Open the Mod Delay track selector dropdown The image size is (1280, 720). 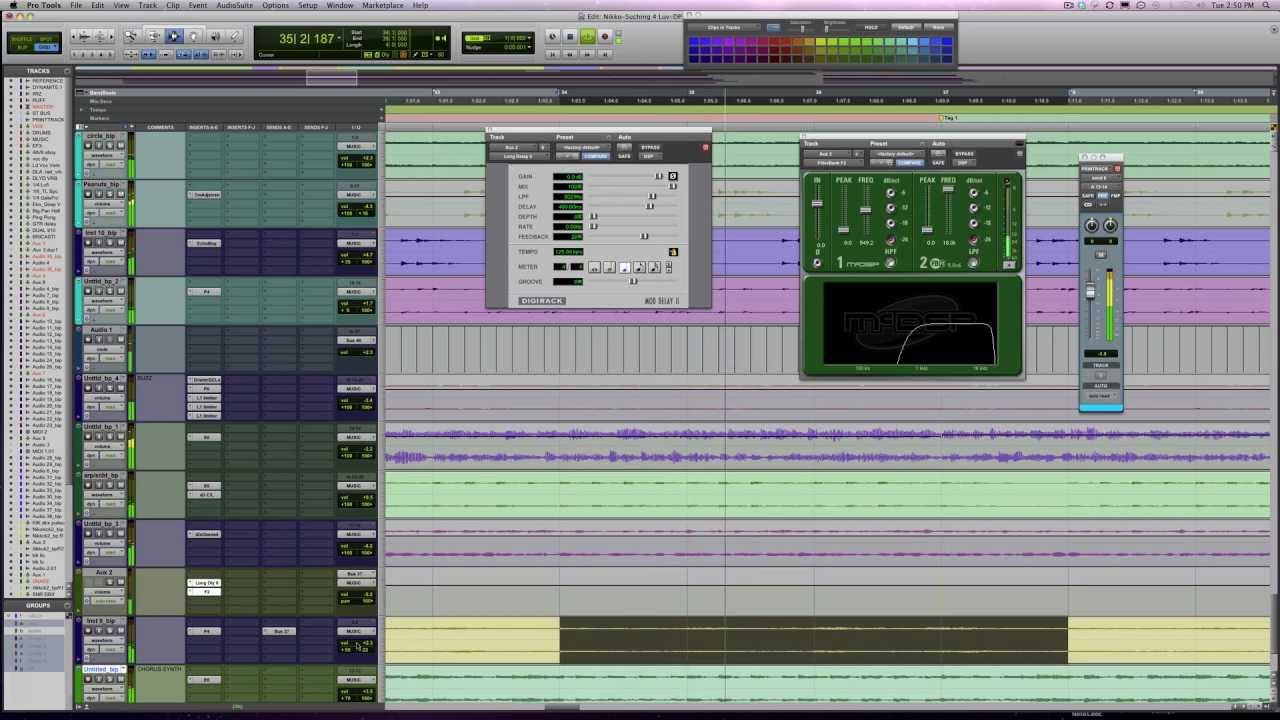tap(513, 147)
